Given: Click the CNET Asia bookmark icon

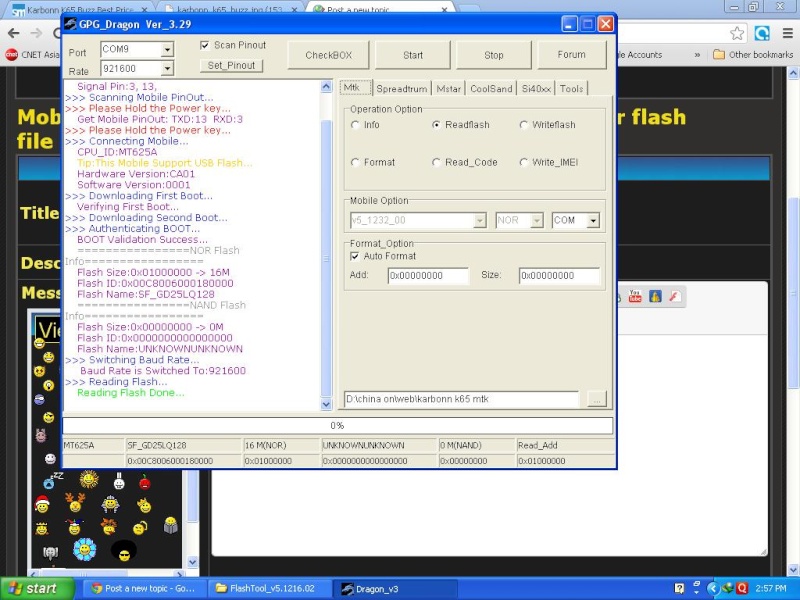Looking at the screenshot, I should click(11, 55).
